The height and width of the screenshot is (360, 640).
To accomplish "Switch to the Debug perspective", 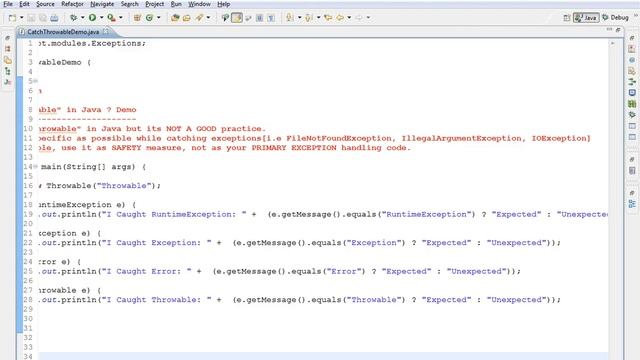I will pos(616,18).
